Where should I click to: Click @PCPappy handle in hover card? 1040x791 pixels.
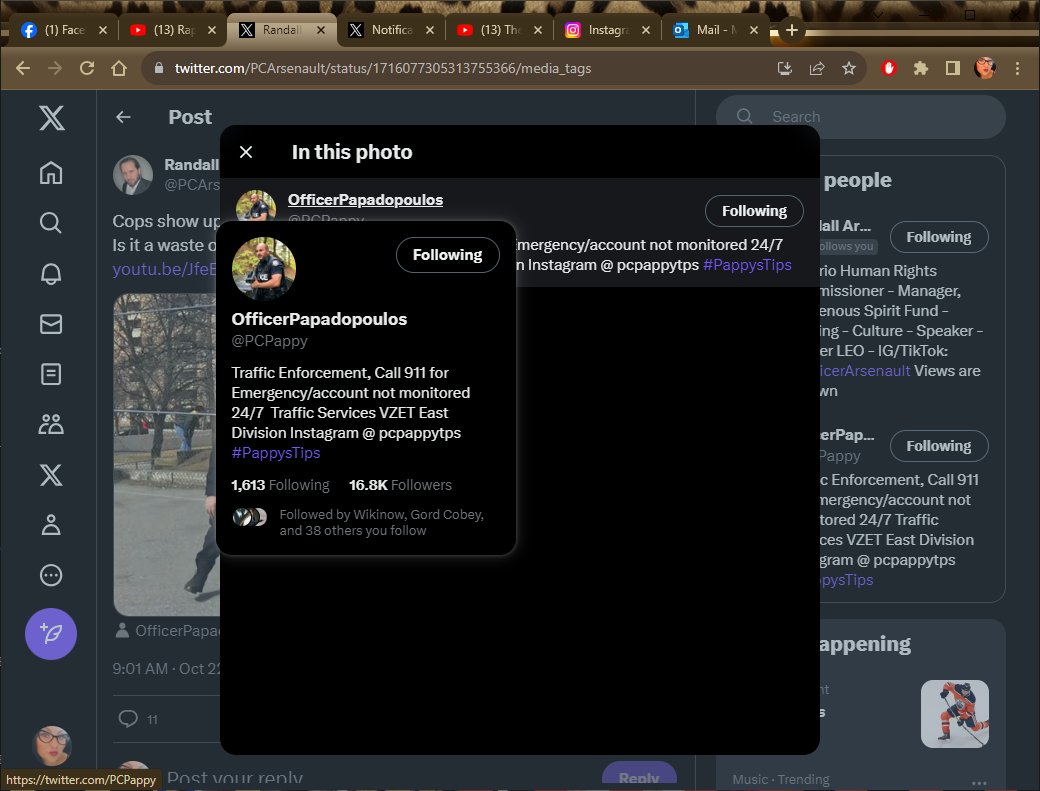click(x=269, y=341)
